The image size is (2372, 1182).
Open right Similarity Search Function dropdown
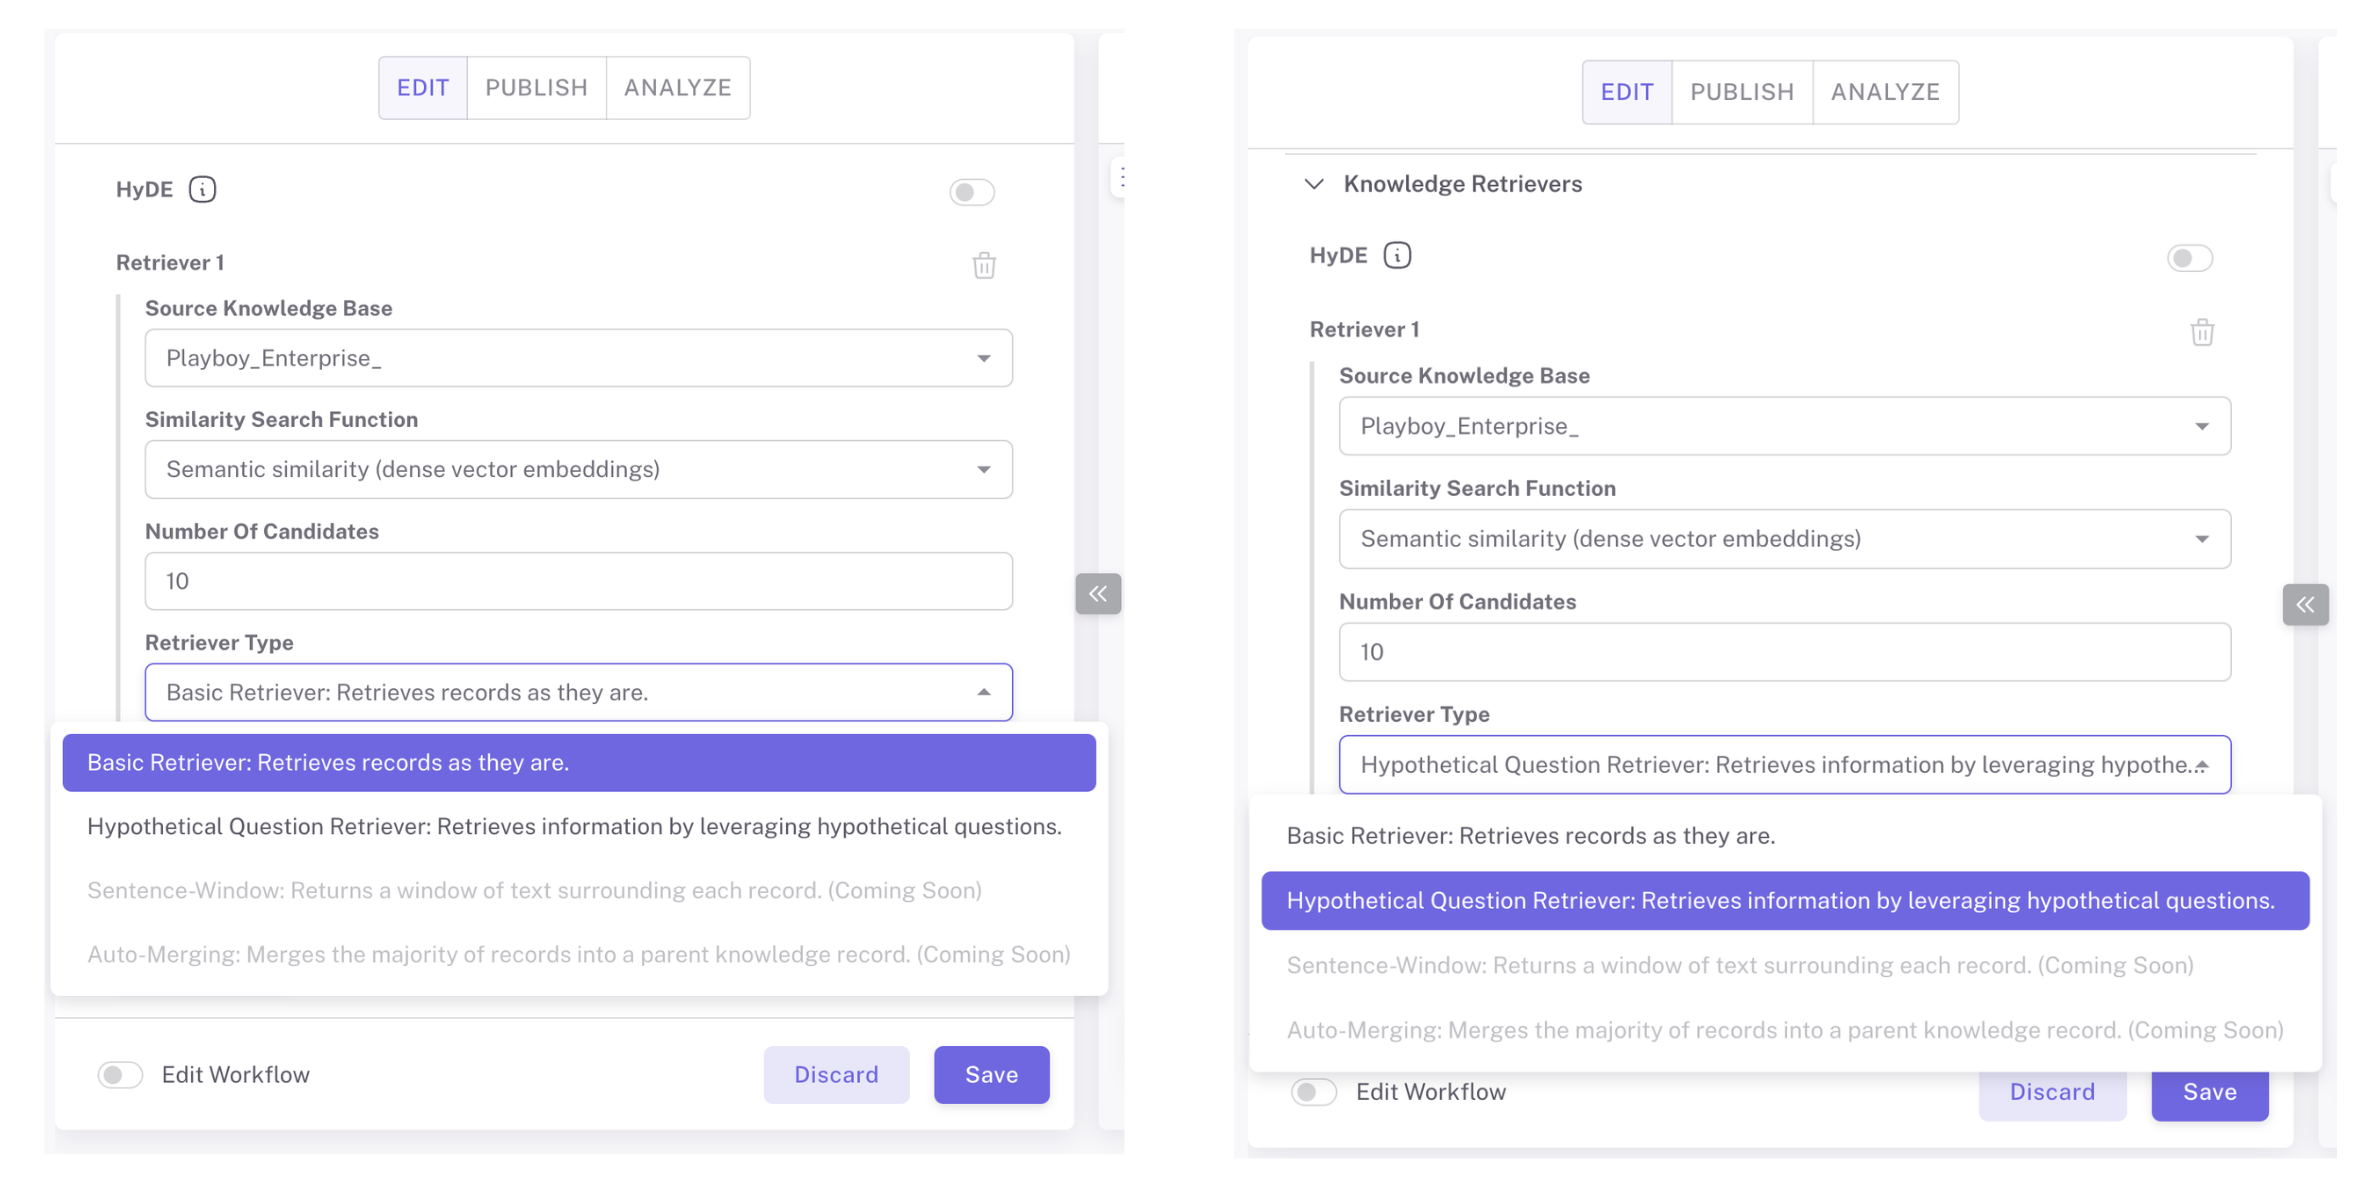[1784, 539]
